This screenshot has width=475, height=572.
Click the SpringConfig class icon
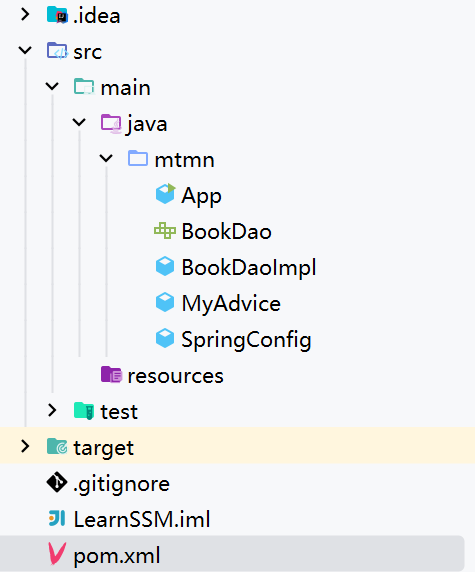click(165, 338)
